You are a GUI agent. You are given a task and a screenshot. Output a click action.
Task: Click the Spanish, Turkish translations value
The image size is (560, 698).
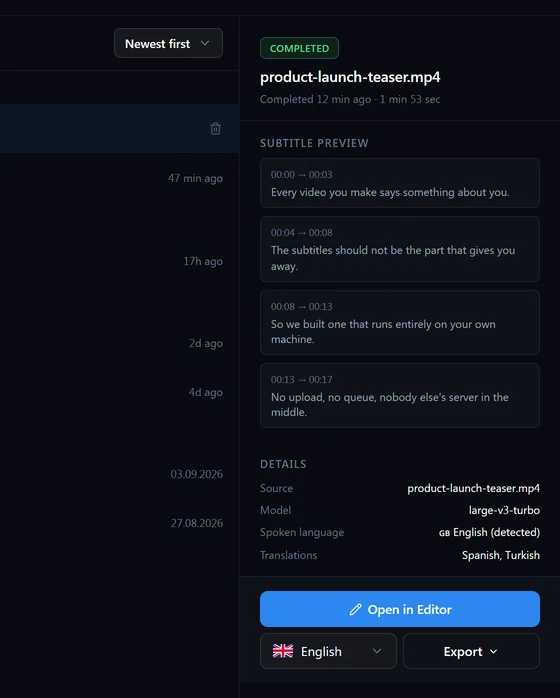point(501,555)
